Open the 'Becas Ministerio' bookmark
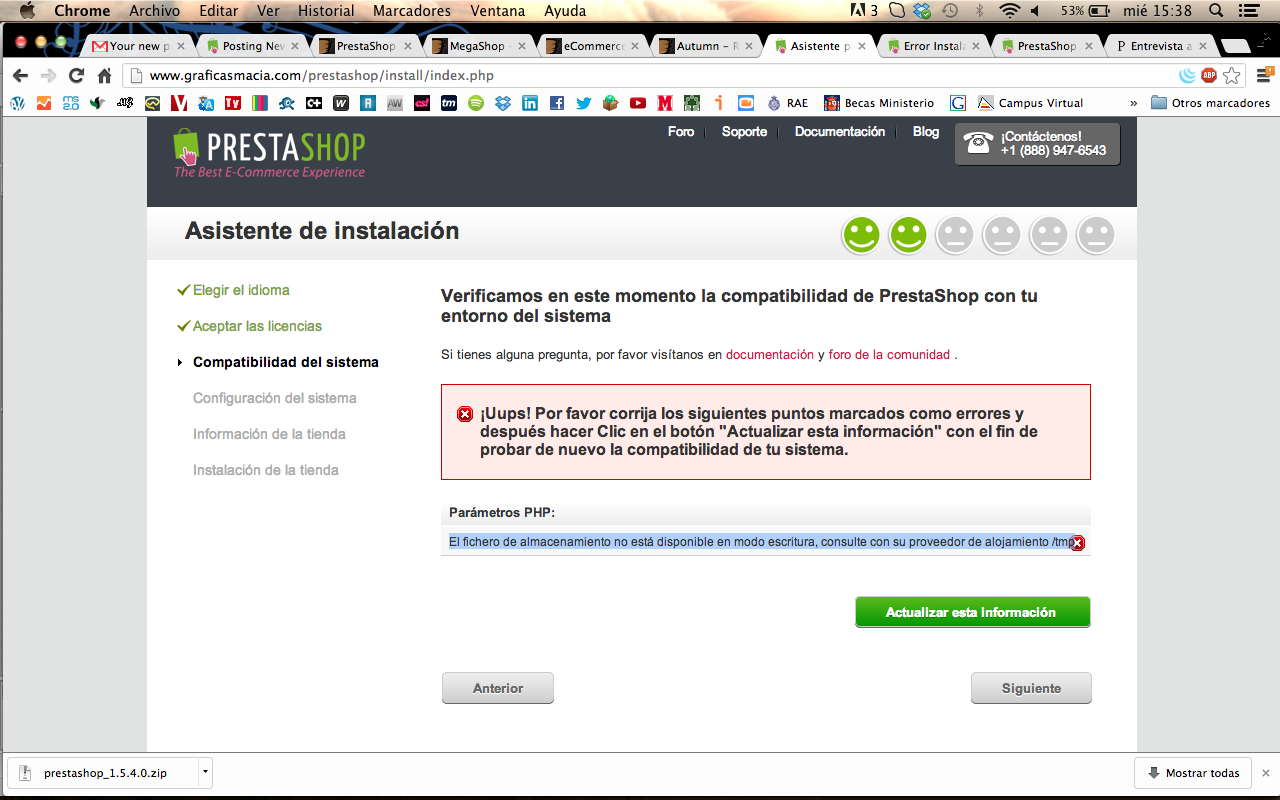The image size is (1280, 800). pos(879,103)
